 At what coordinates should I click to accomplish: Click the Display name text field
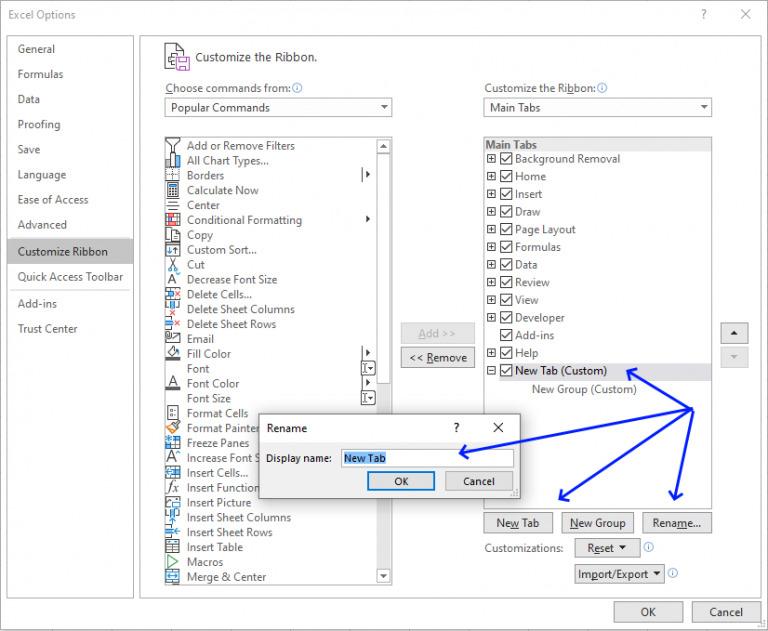427,458
